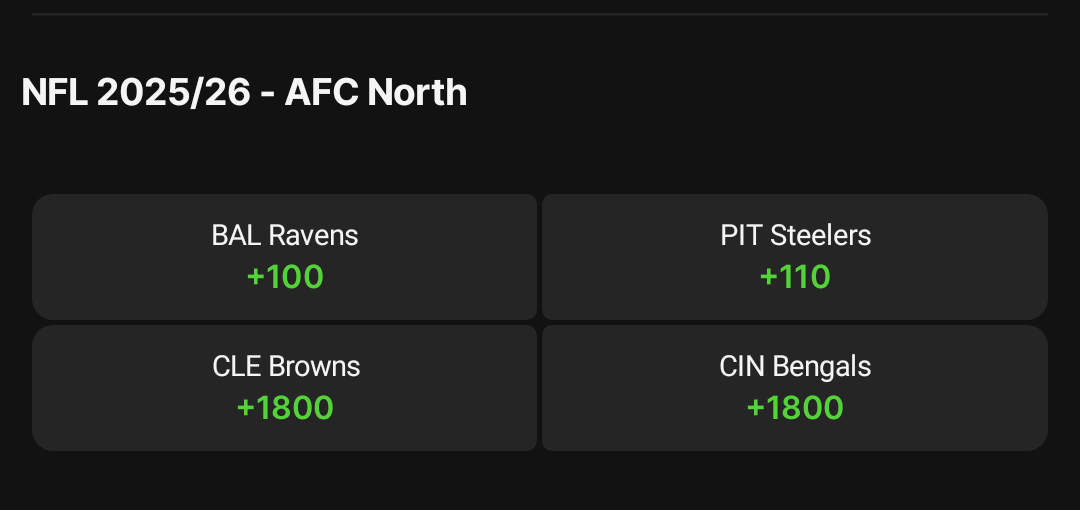Add Steelers at +110 to bet slip
The height and width of the screenshot is (510, 1080).
click(x=795, y=256)
